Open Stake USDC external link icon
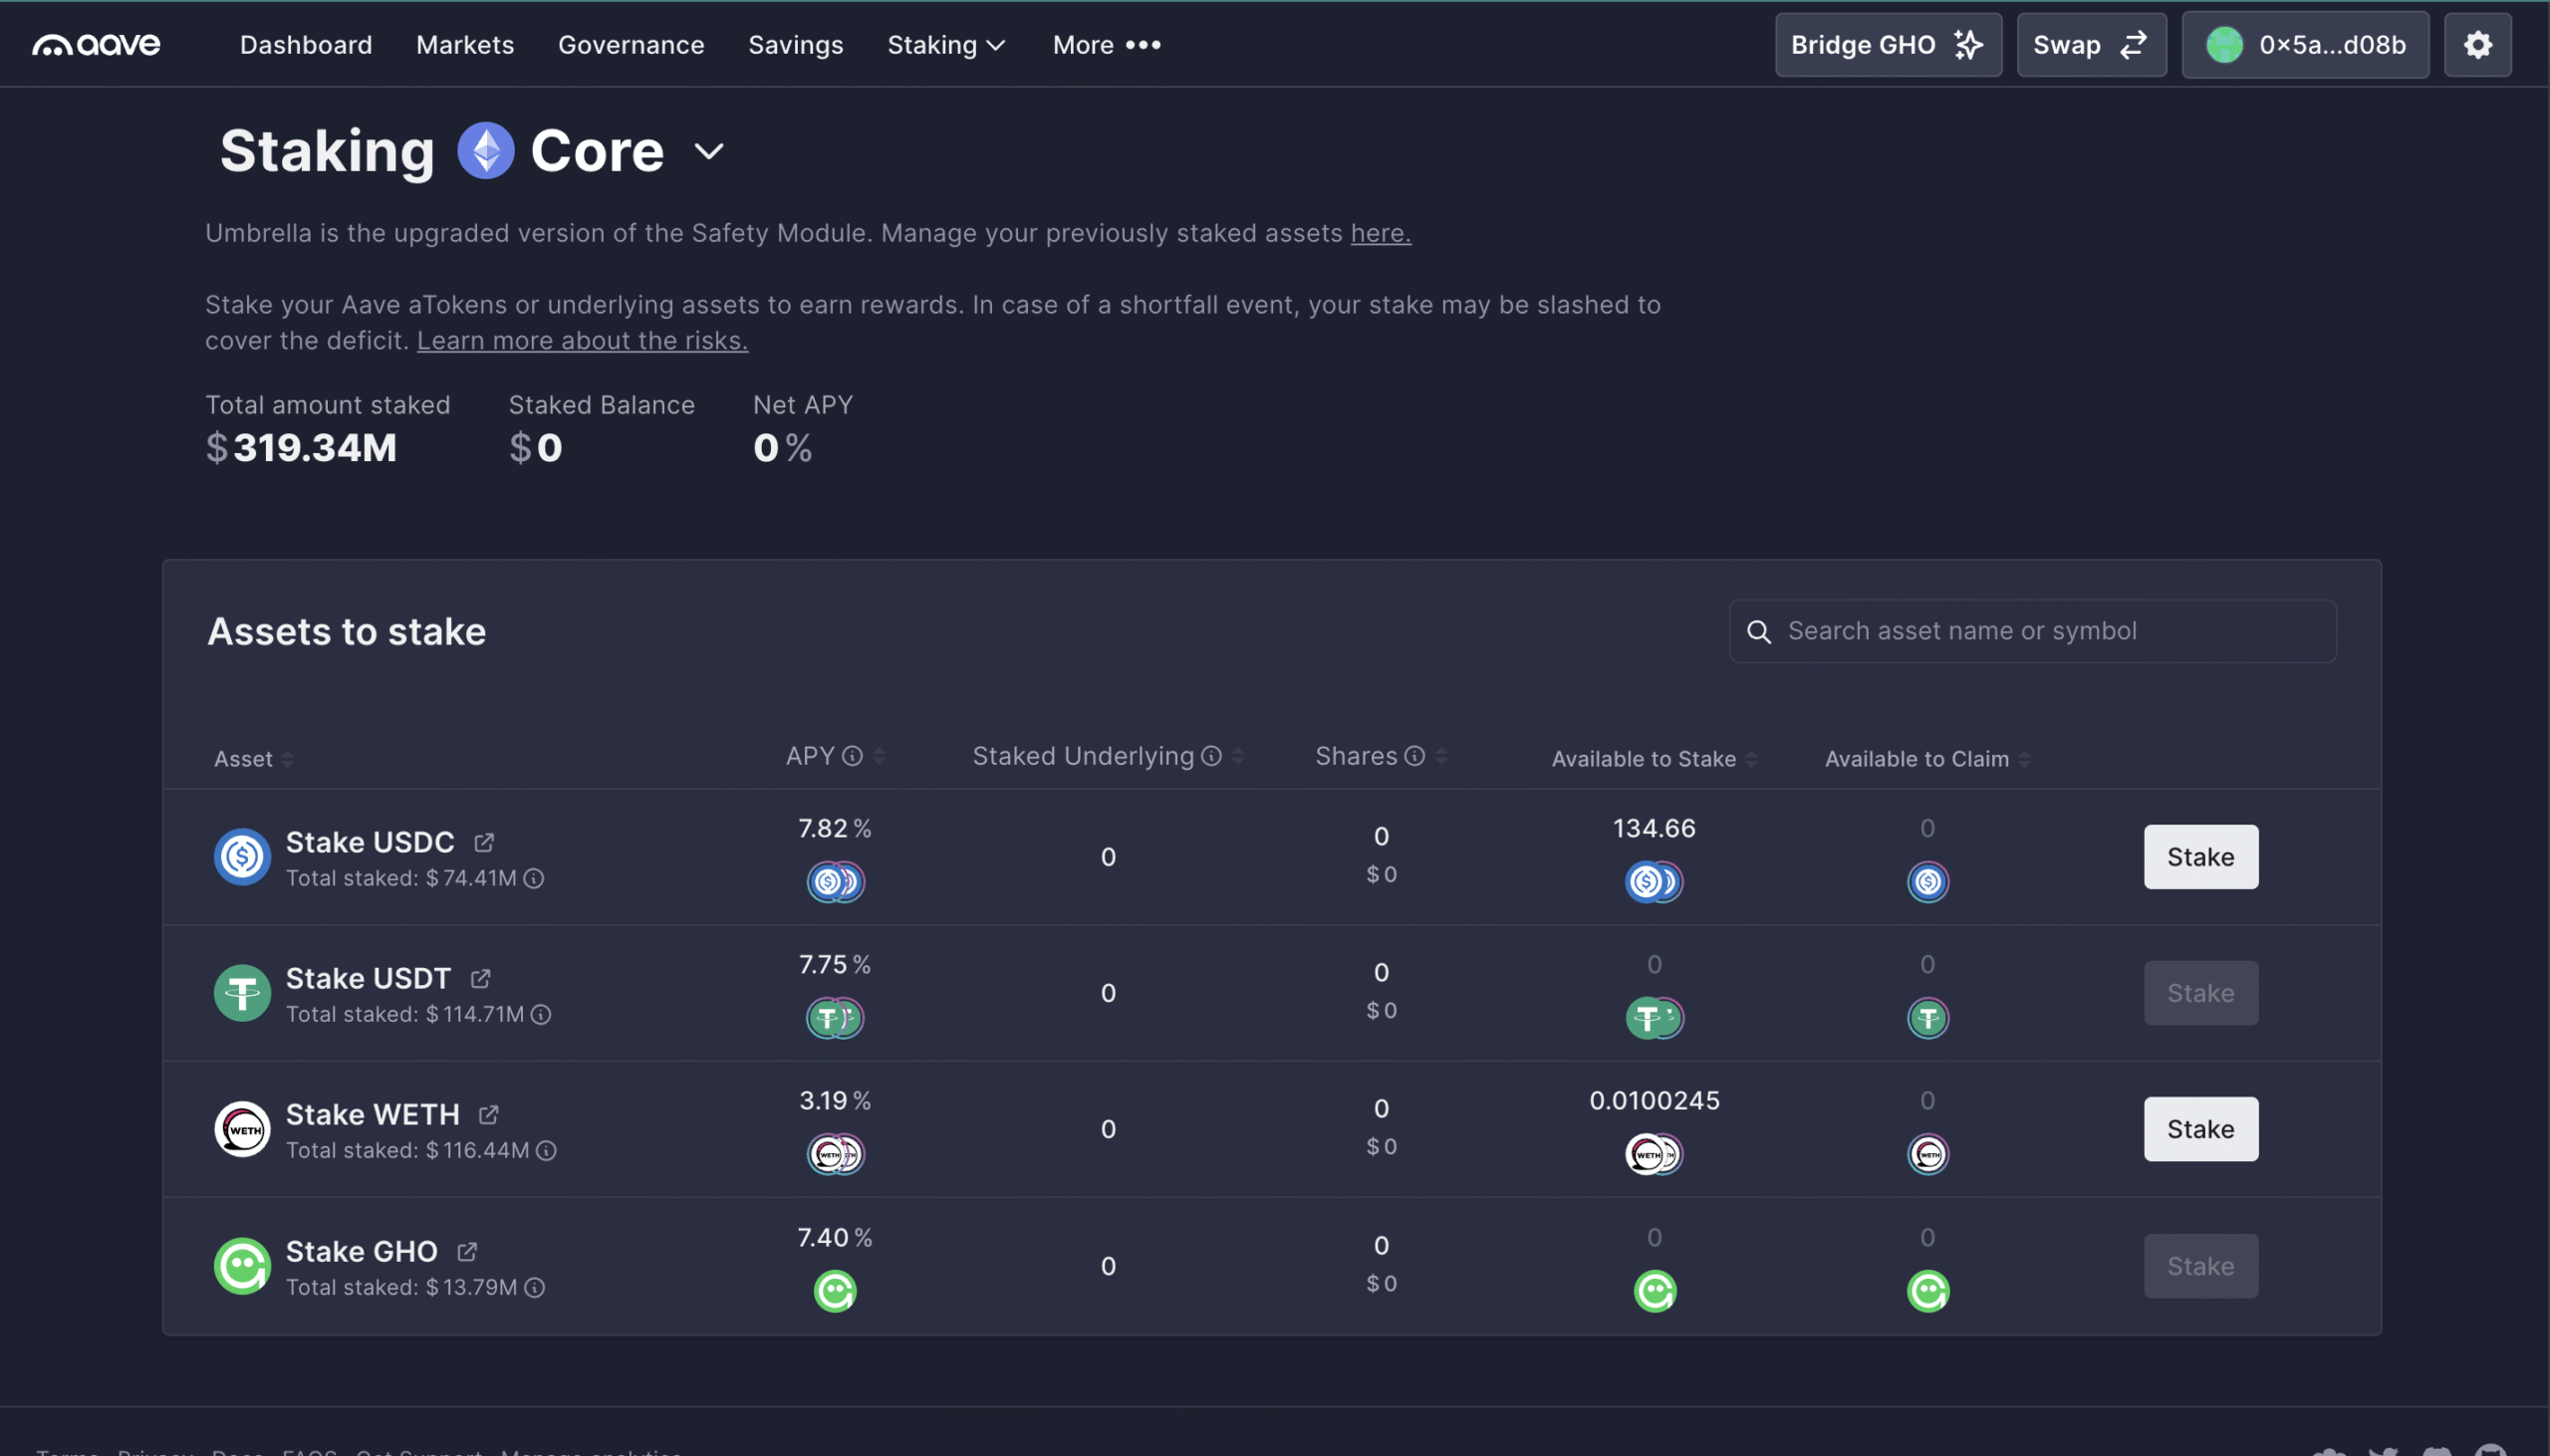Screen dimensions: 2550x1456 tap(484, 842)
